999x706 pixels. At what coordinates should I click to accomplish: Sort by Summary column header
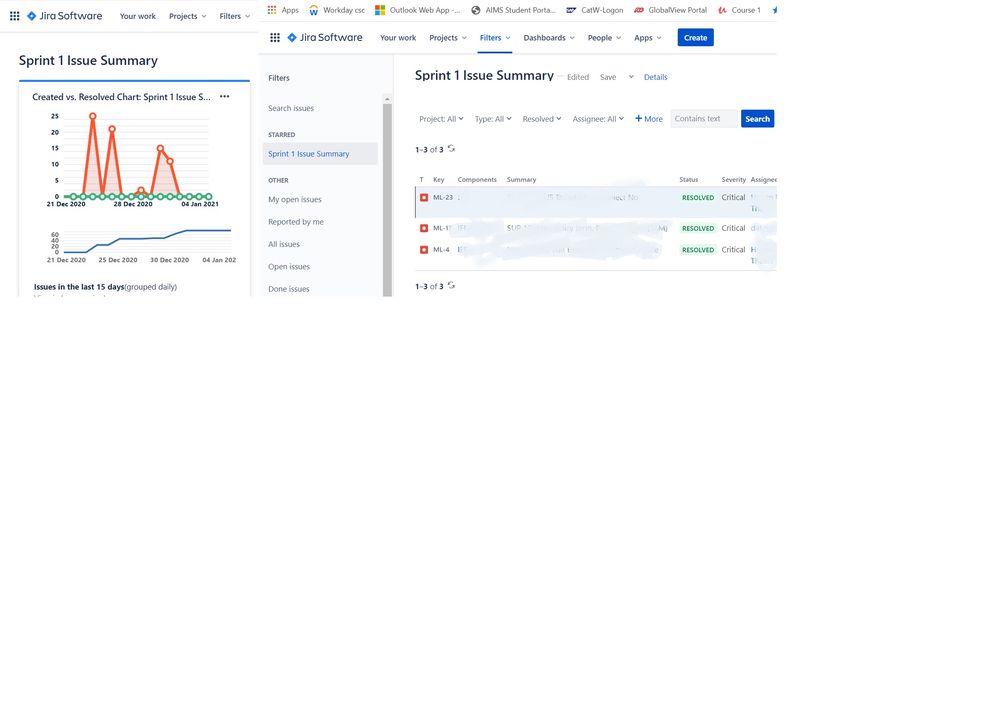[x=521, y=180]
